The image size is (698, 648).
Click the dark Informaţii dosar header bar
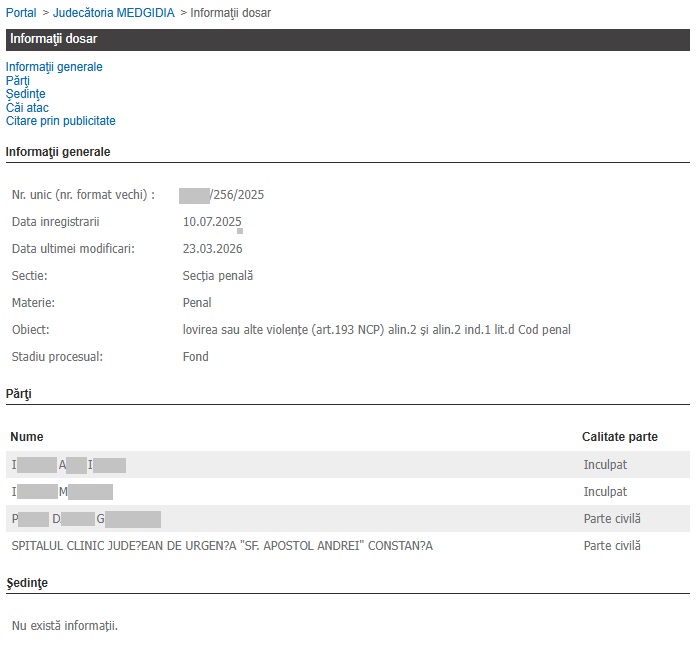pyautogui.click(x=348, y=39)
